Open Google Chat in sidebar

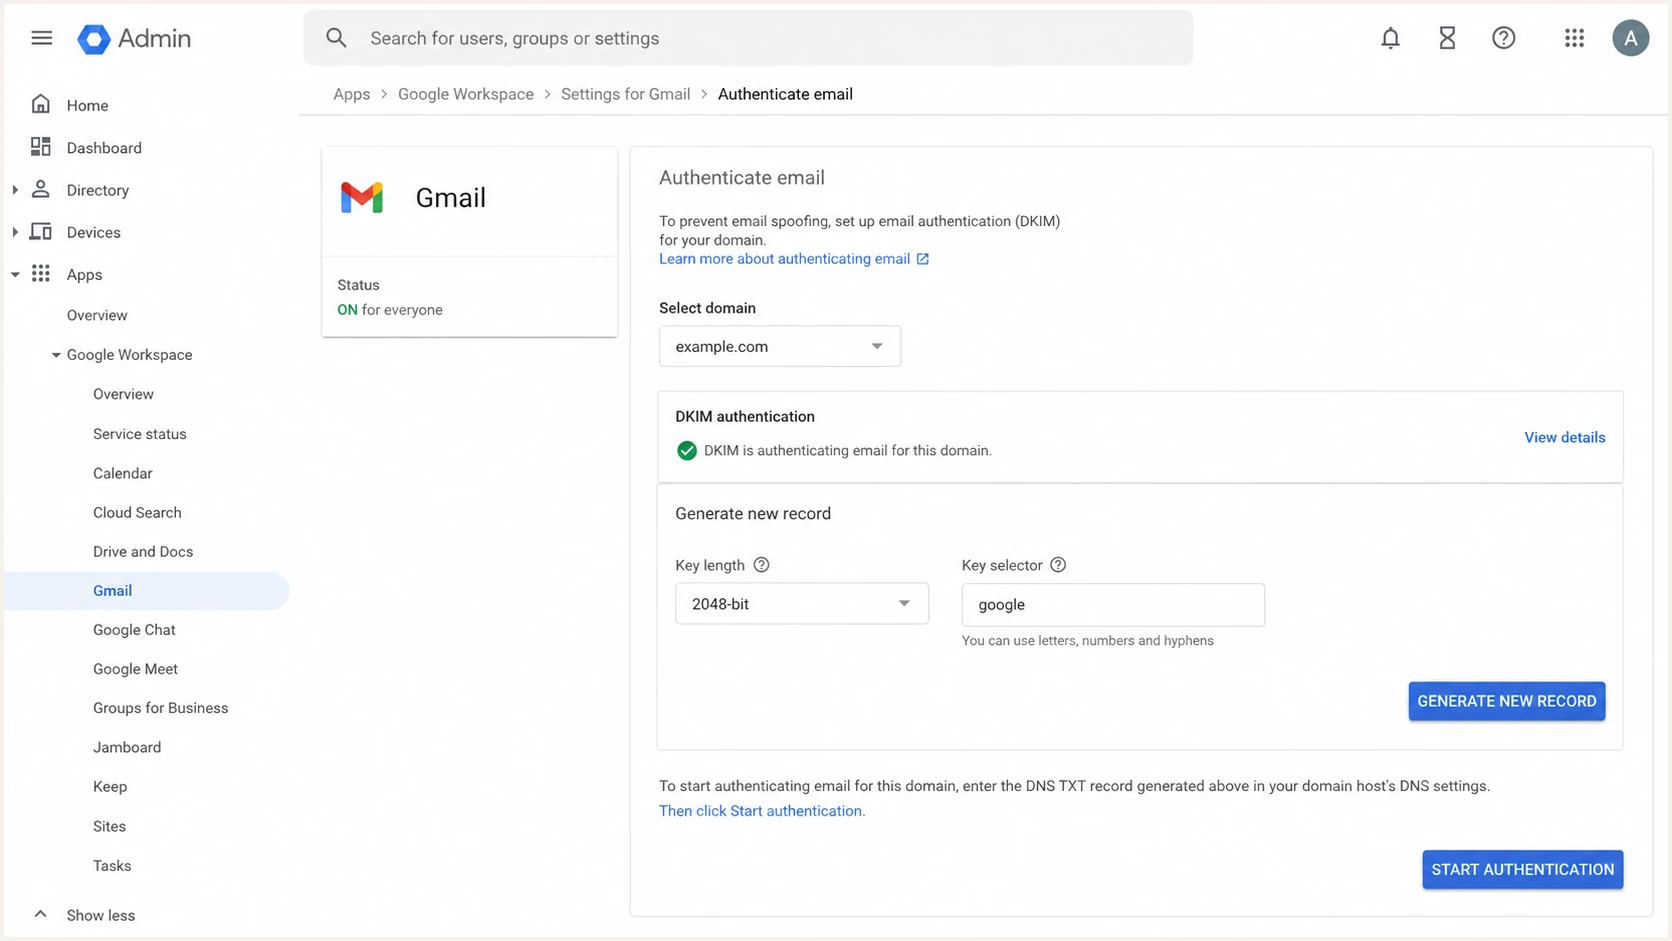134,630
